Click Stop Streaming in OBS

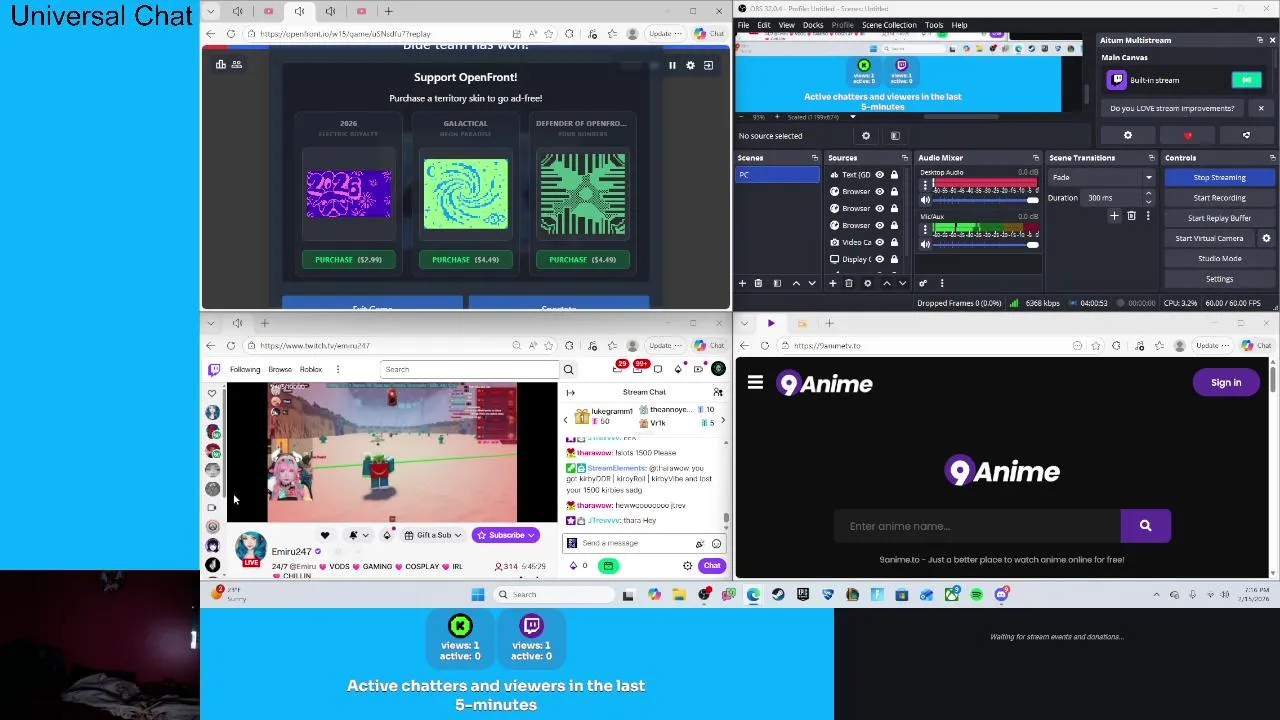coord(1219,177)
